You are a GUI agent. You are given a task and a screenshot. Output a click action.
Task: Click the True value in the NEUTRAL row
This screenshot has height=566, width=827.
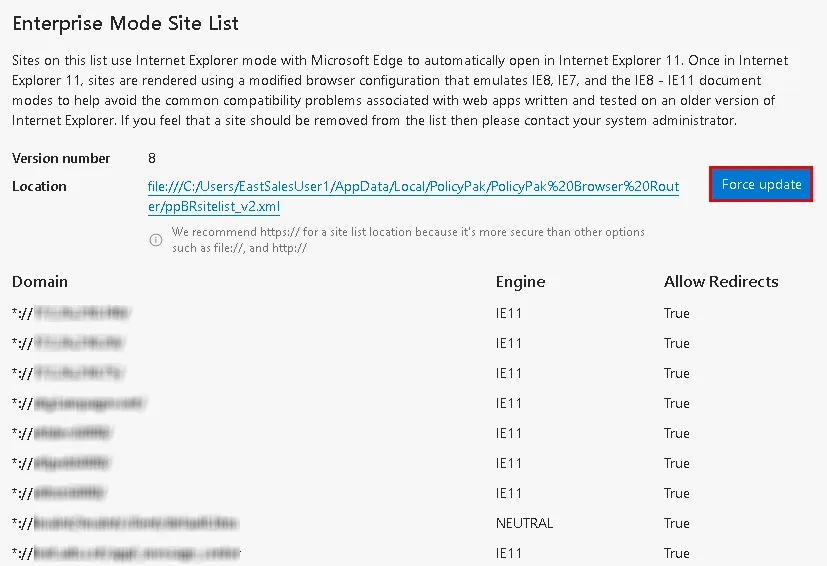[676, 523]
